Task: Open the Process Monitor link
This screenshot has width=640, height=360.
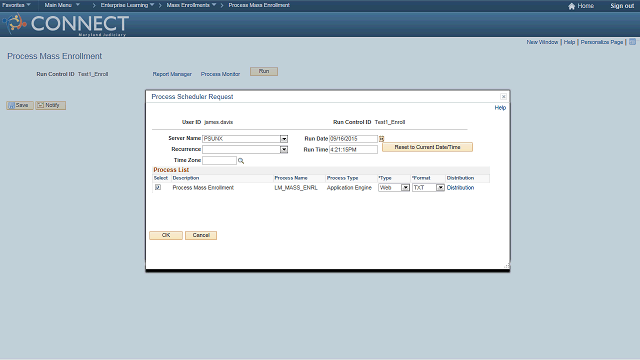Action: (x=220, y=74)
